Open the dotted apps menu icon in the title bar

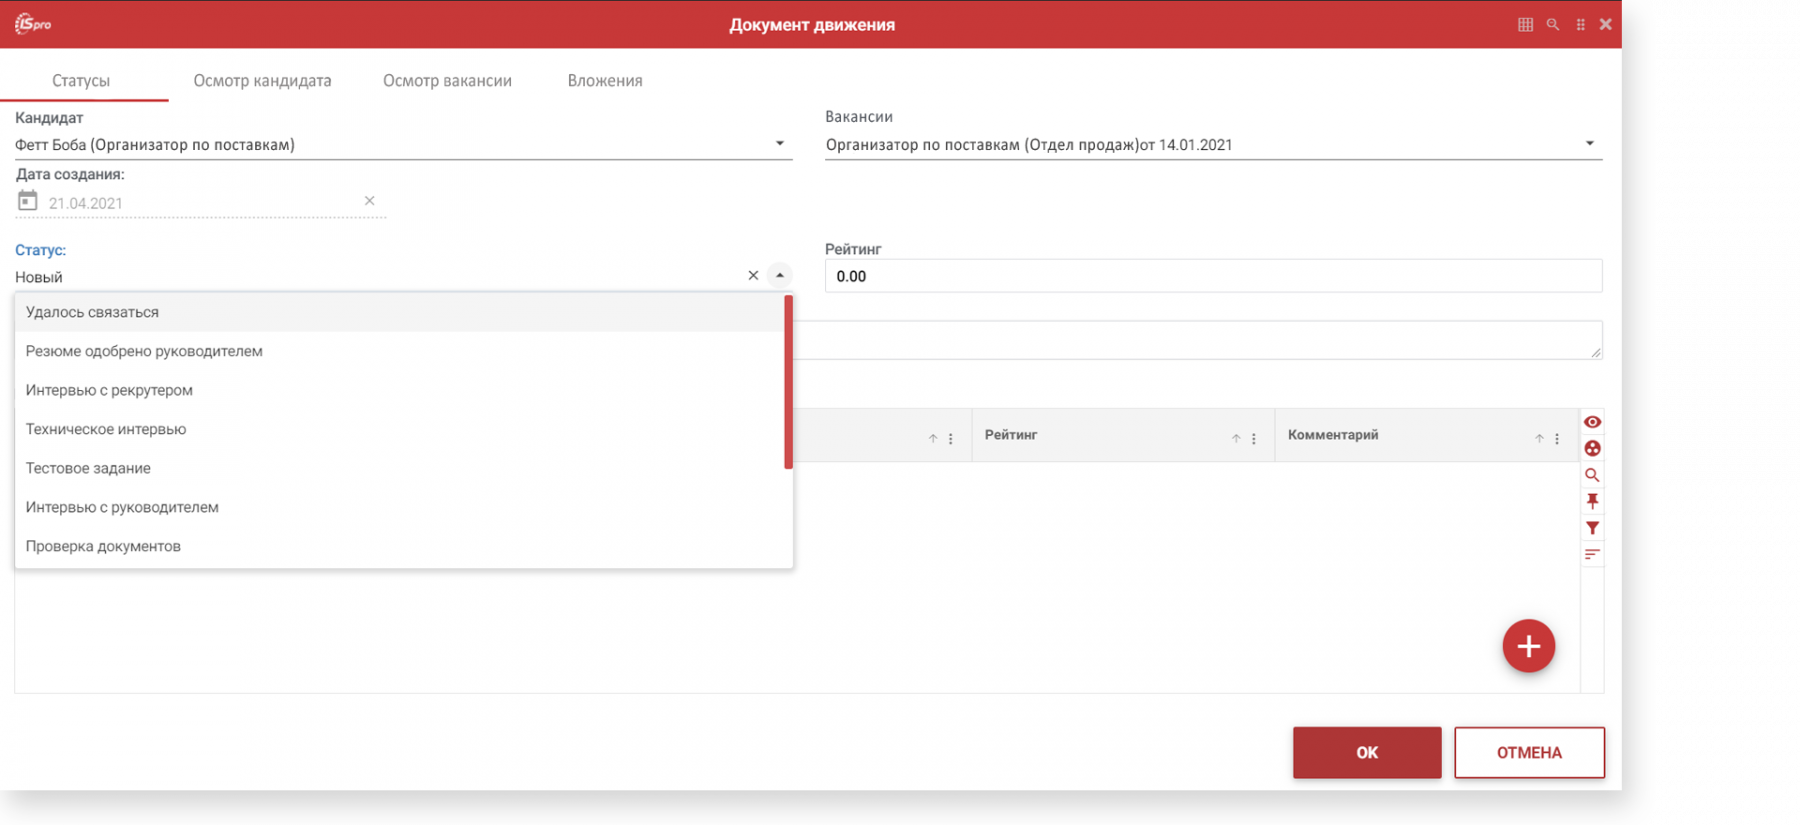[x=1581, y=24]
